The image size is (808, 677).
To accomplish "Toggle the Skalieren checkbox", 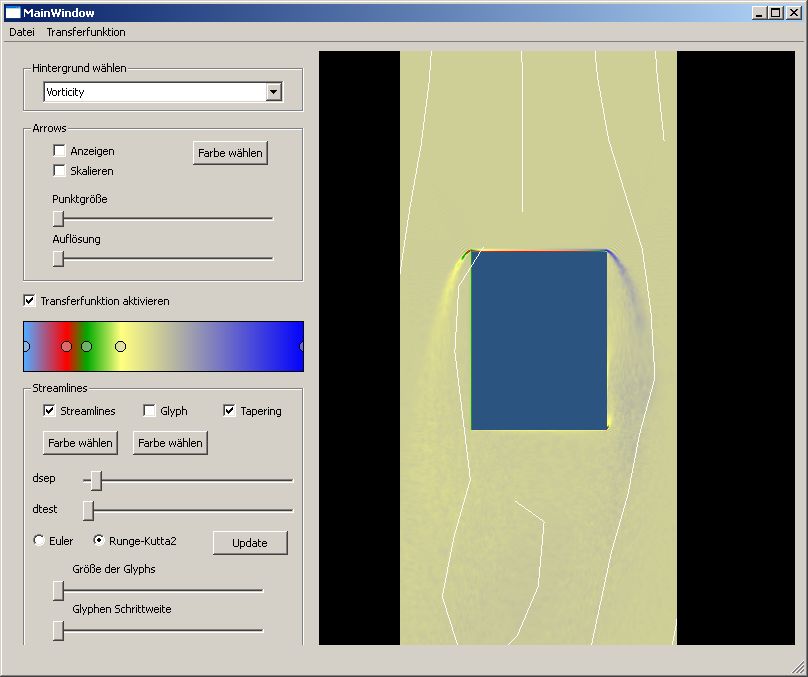I will [59, 171].
